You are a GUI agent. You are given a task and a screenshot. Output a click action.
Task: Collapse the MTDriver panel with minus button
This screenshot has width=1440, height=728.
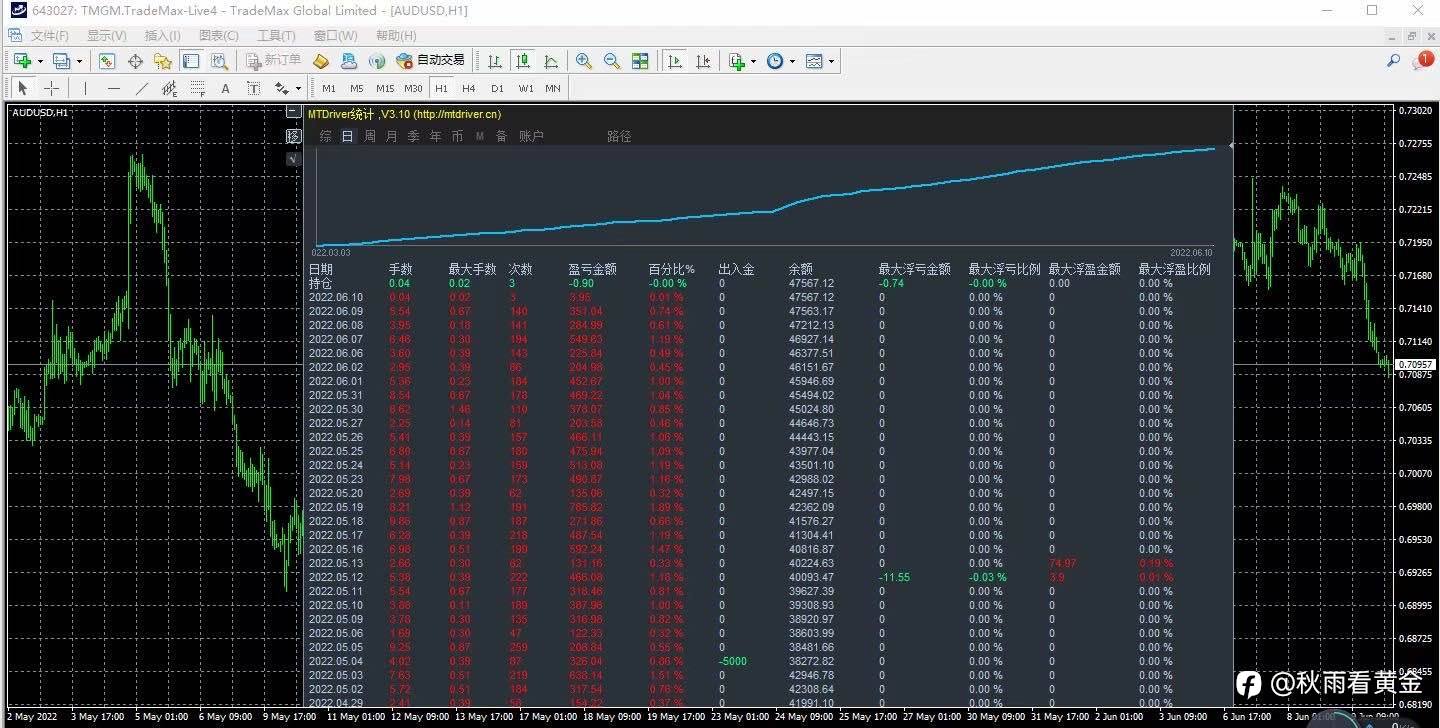(293, 114)
